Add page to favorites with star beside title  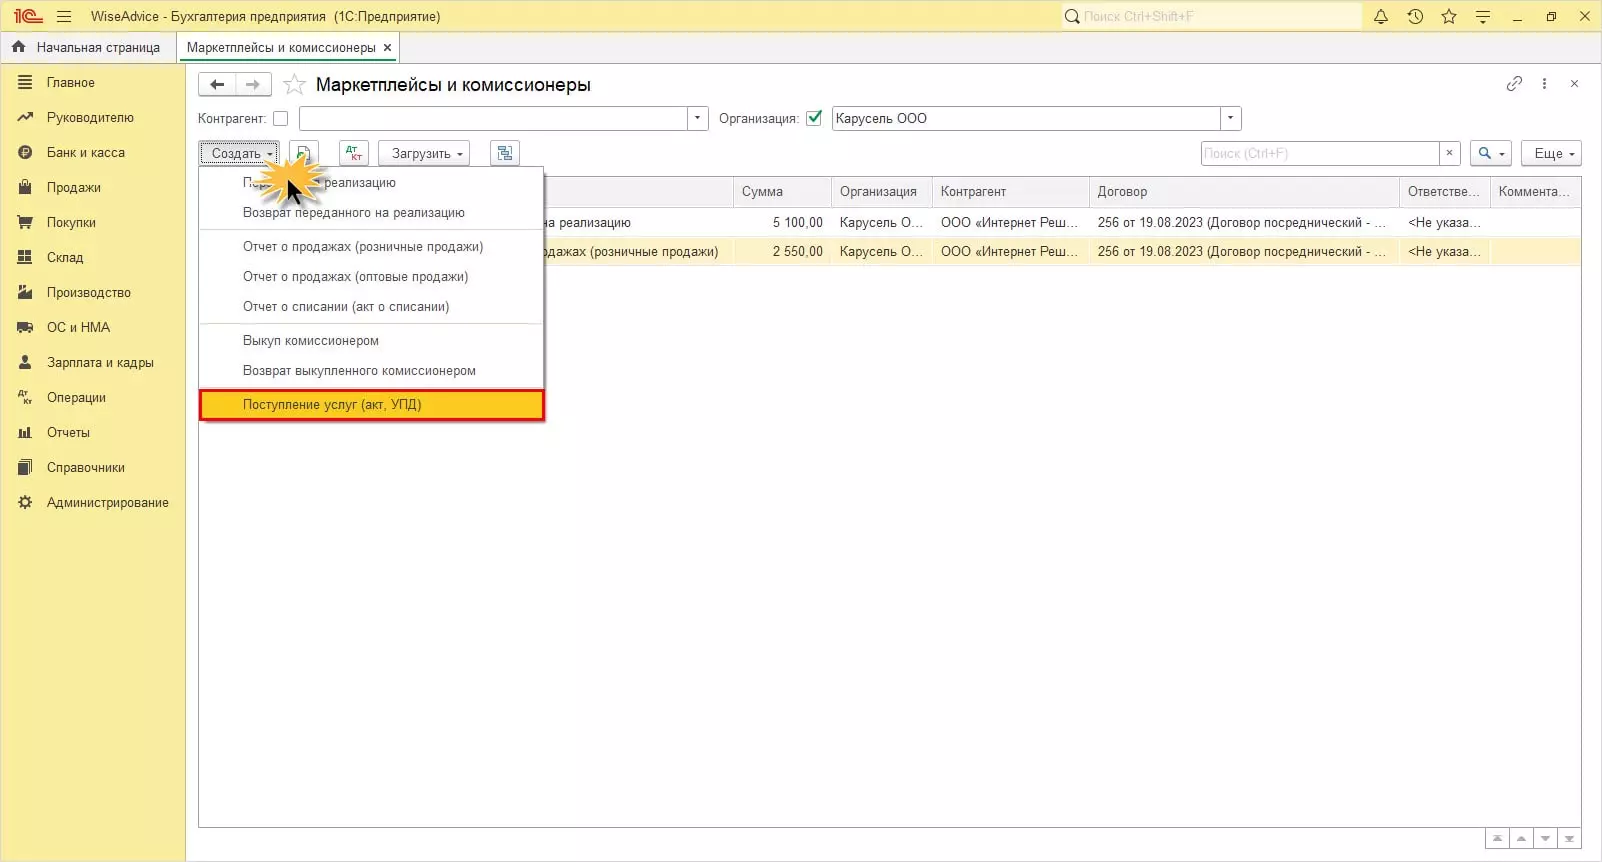point(294,85)
